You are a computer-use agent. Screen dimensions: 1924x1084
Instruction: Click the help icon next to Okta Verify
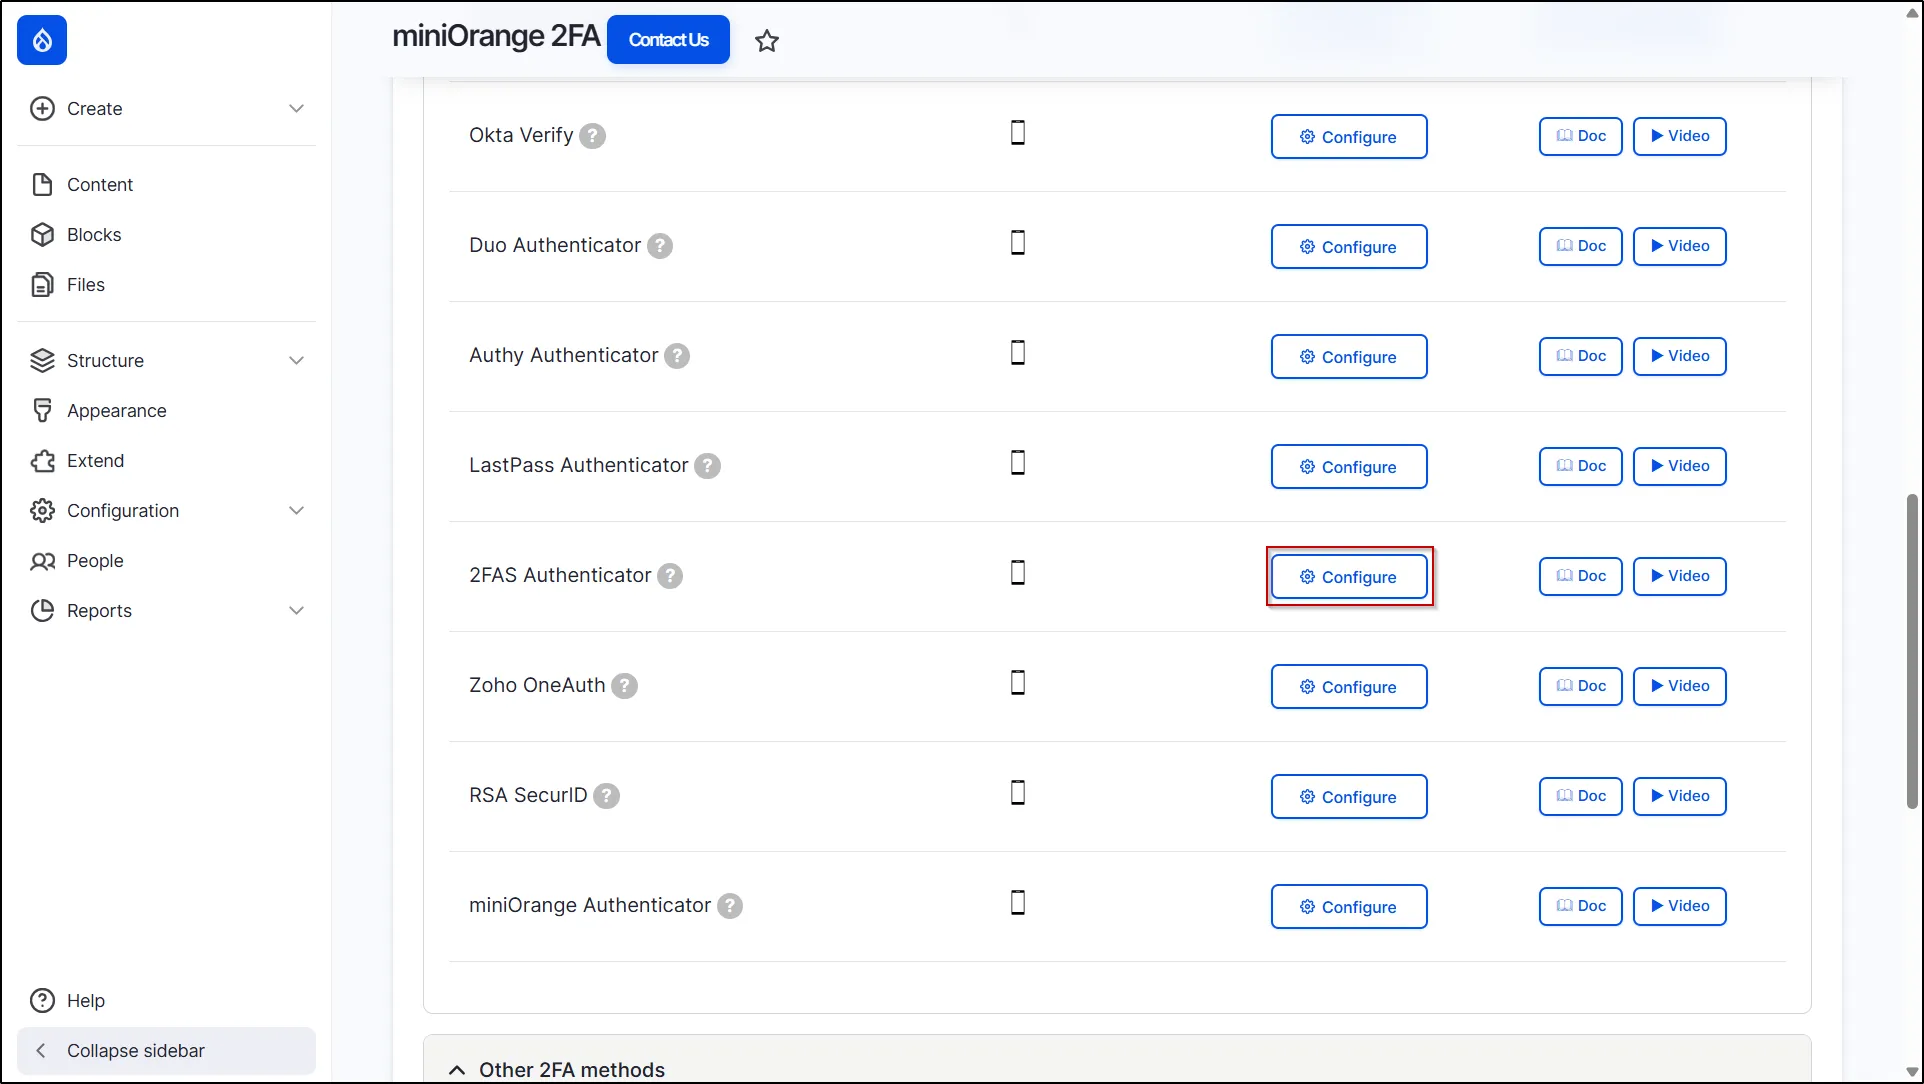point(593,136)
